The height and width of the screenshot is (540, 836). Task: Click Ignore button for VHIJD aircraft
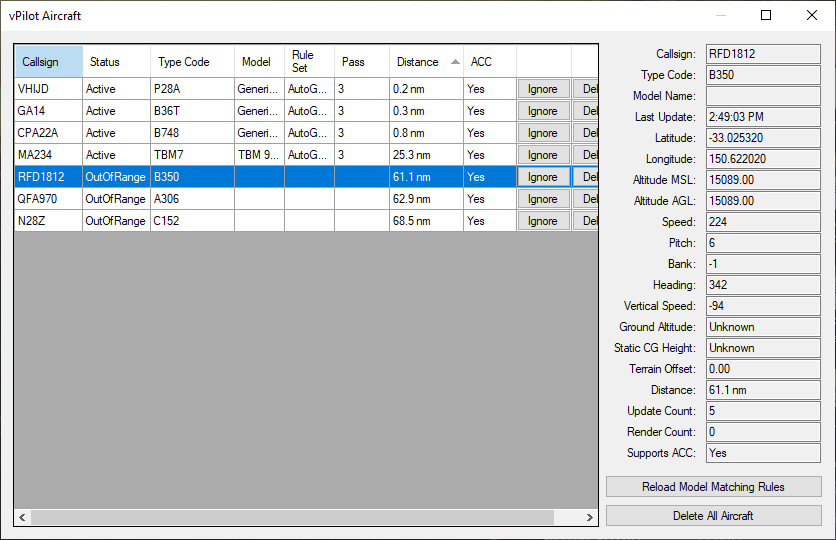[x=543, y=89]
